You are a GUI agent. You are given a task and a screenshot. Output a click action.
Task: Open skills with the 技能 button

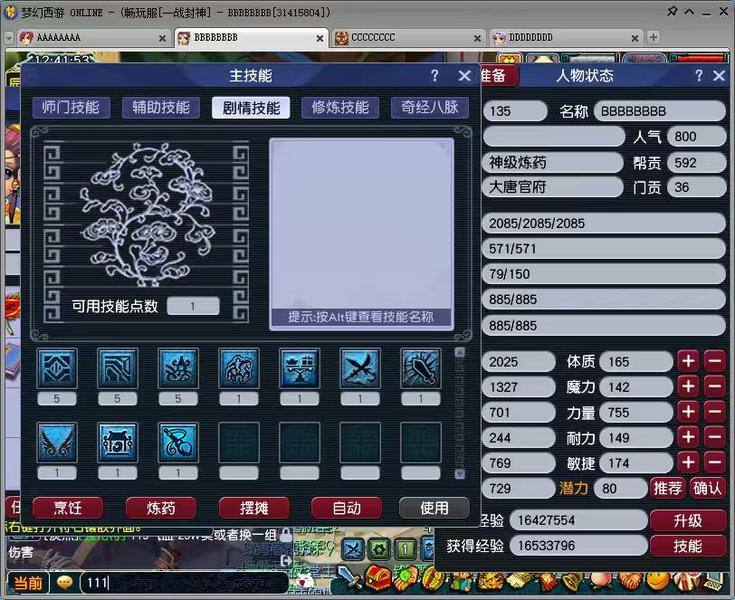(688, 546)
